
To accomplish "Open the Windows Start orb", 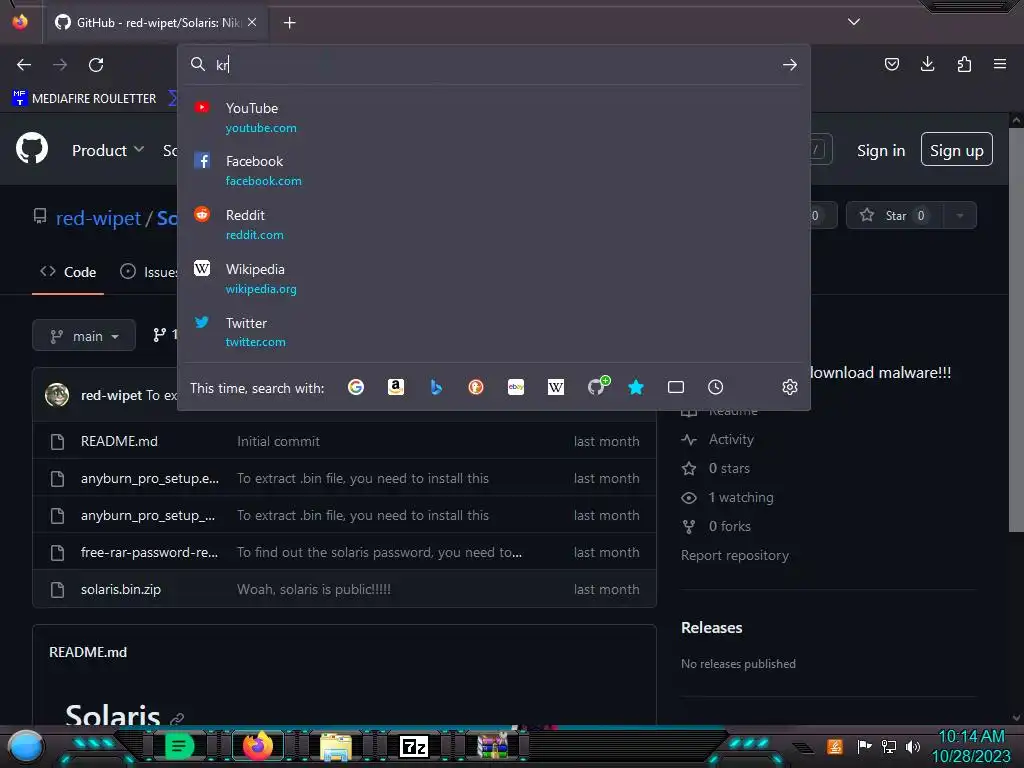I will pos(25,746).
